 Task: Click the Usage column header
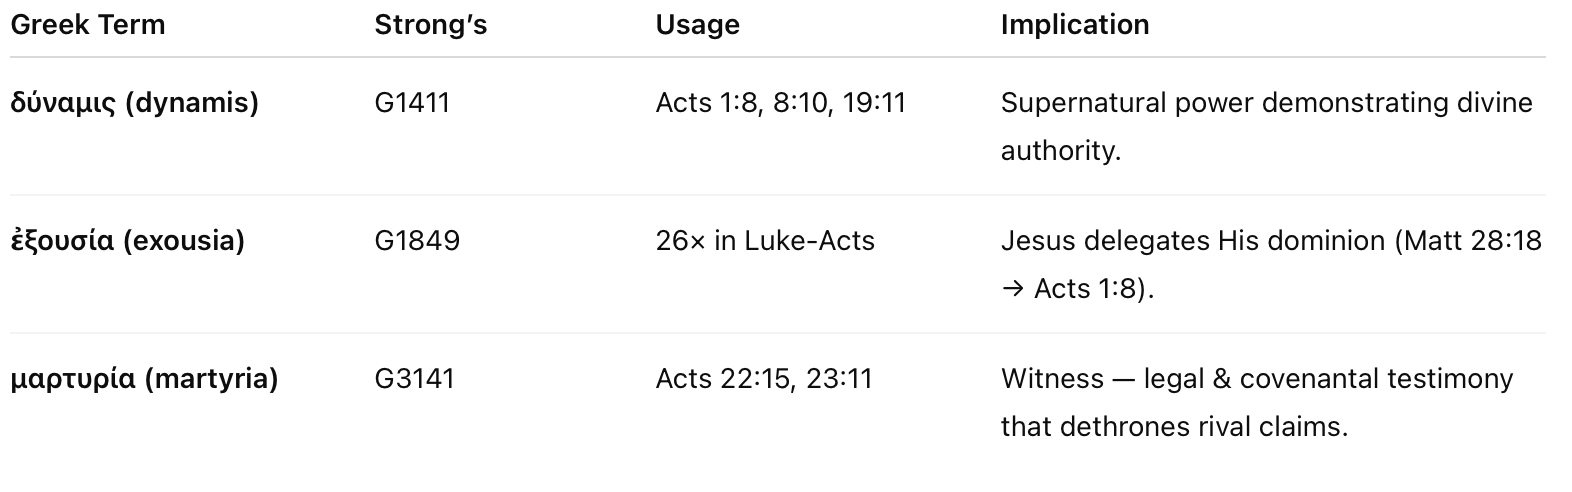pos(697,25)
